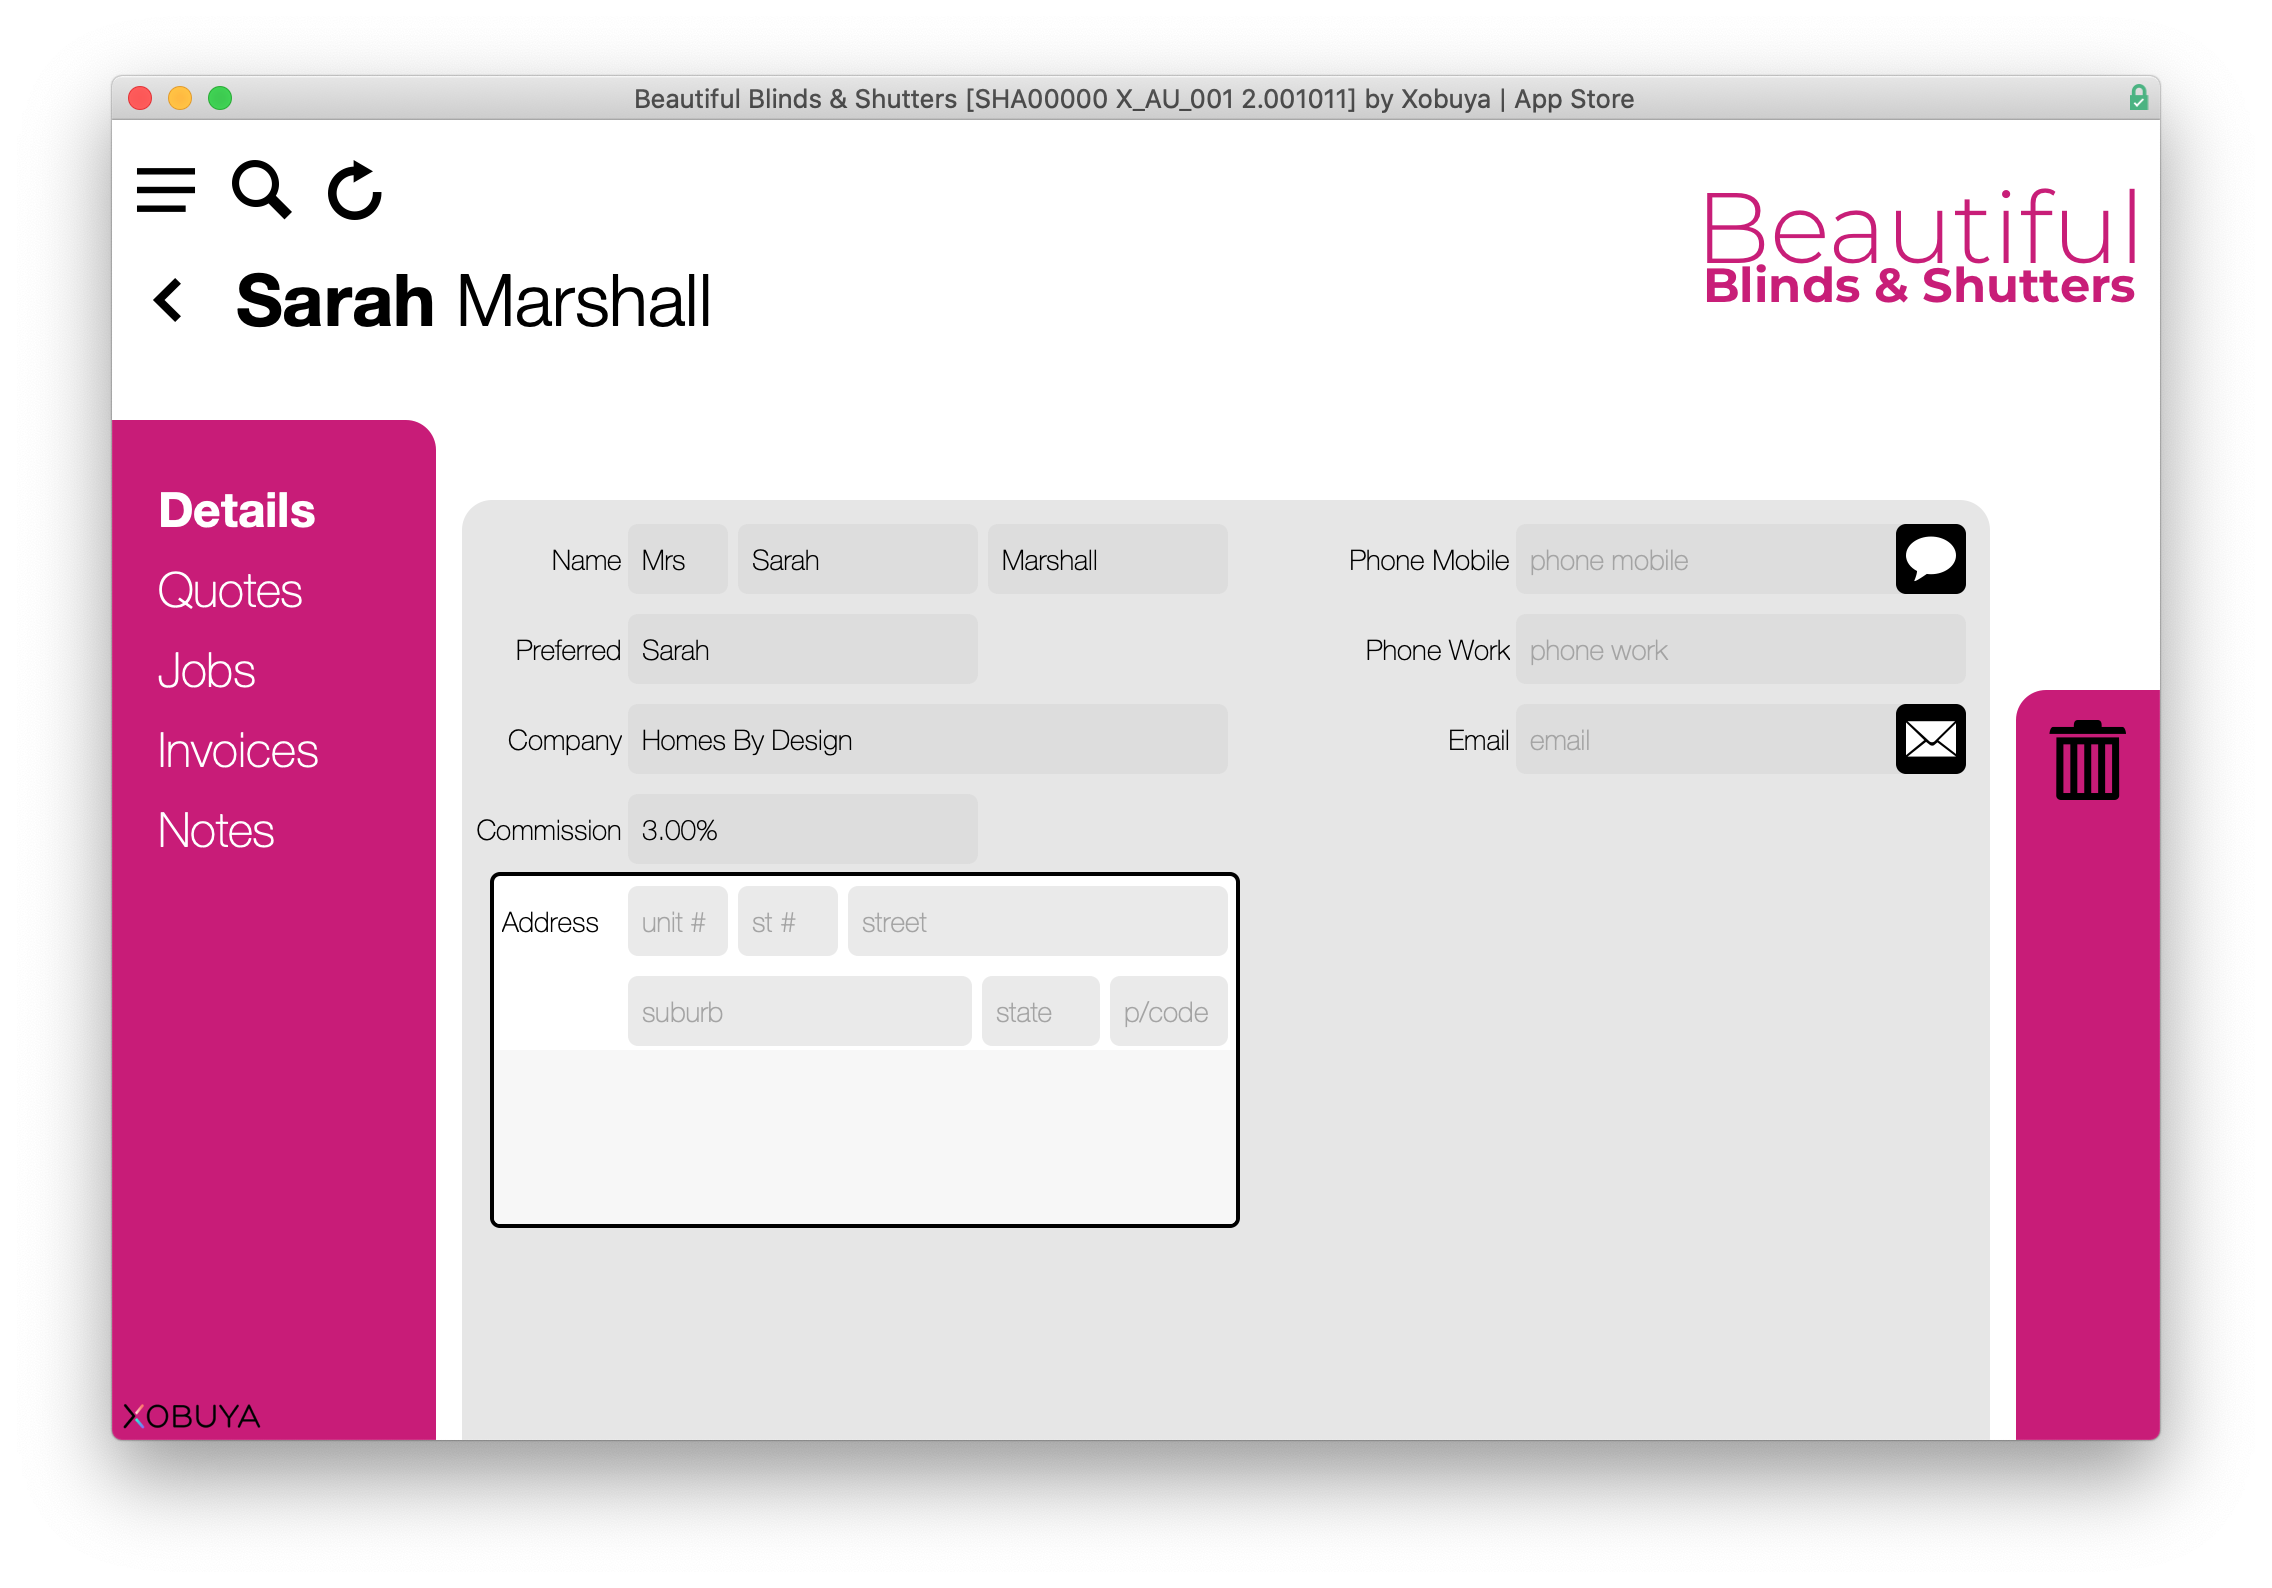Click the Phone Mobile label
2272x1588 pixels.
(1429, 560)
